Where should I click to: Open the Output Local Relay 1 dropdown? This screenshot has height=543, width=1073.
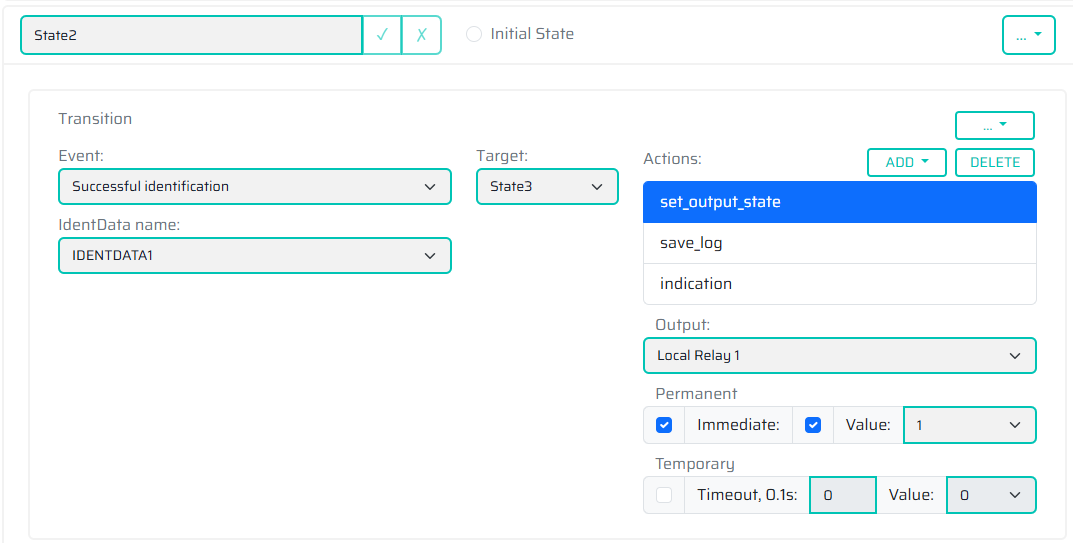click(x=840, y=355)
